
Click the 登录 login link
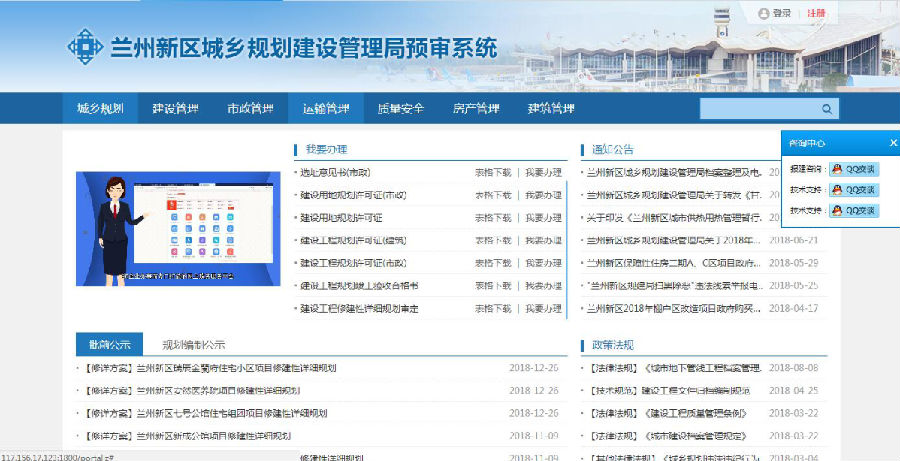pyautogui.click(x=782, y=13)
